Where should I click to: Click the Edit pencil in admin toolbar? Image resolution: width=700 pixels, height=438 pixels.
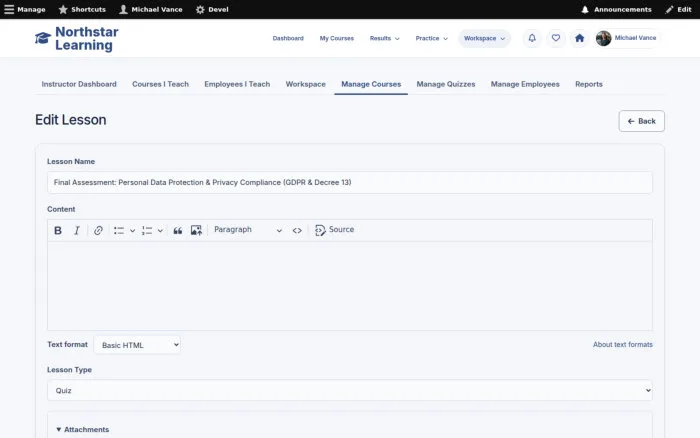click(678, 9)
